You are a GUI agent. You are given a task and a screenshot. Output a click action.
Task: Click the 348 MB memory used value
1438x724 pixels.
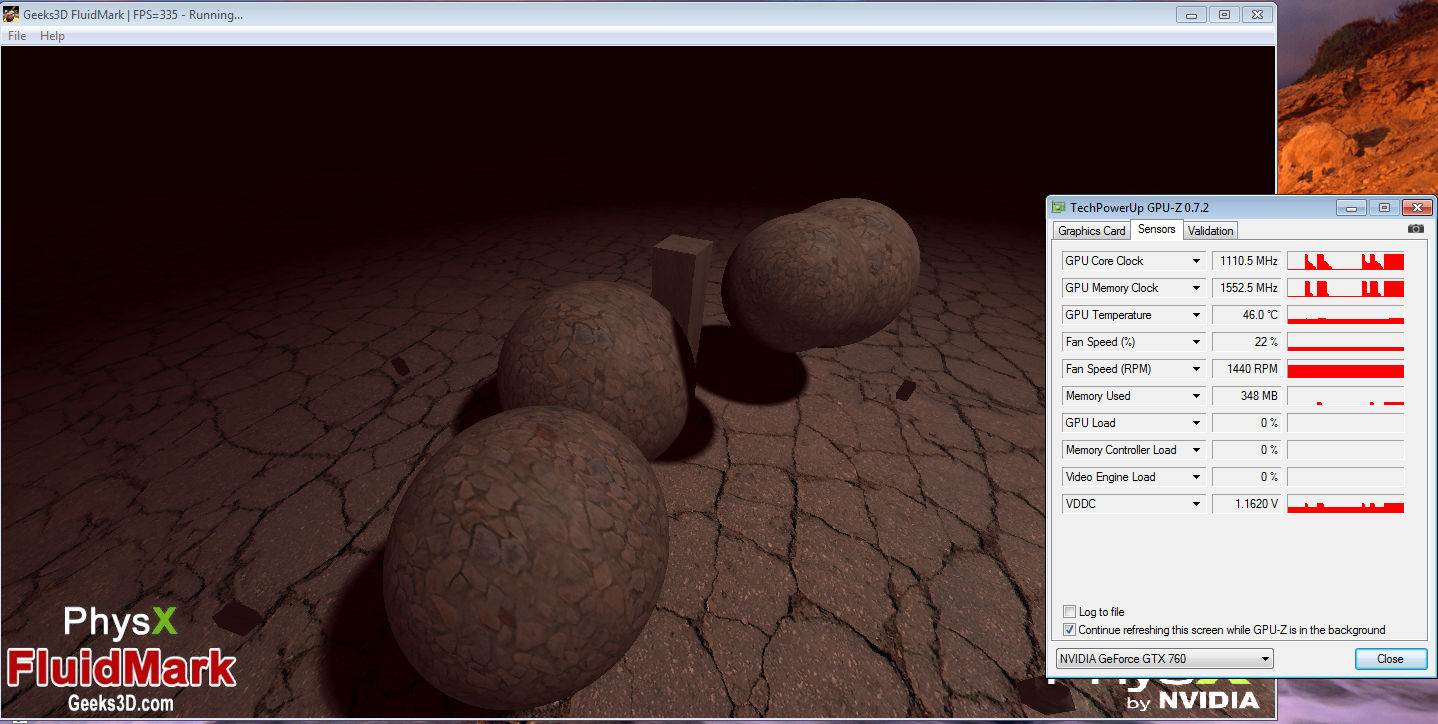[1246, 396]
